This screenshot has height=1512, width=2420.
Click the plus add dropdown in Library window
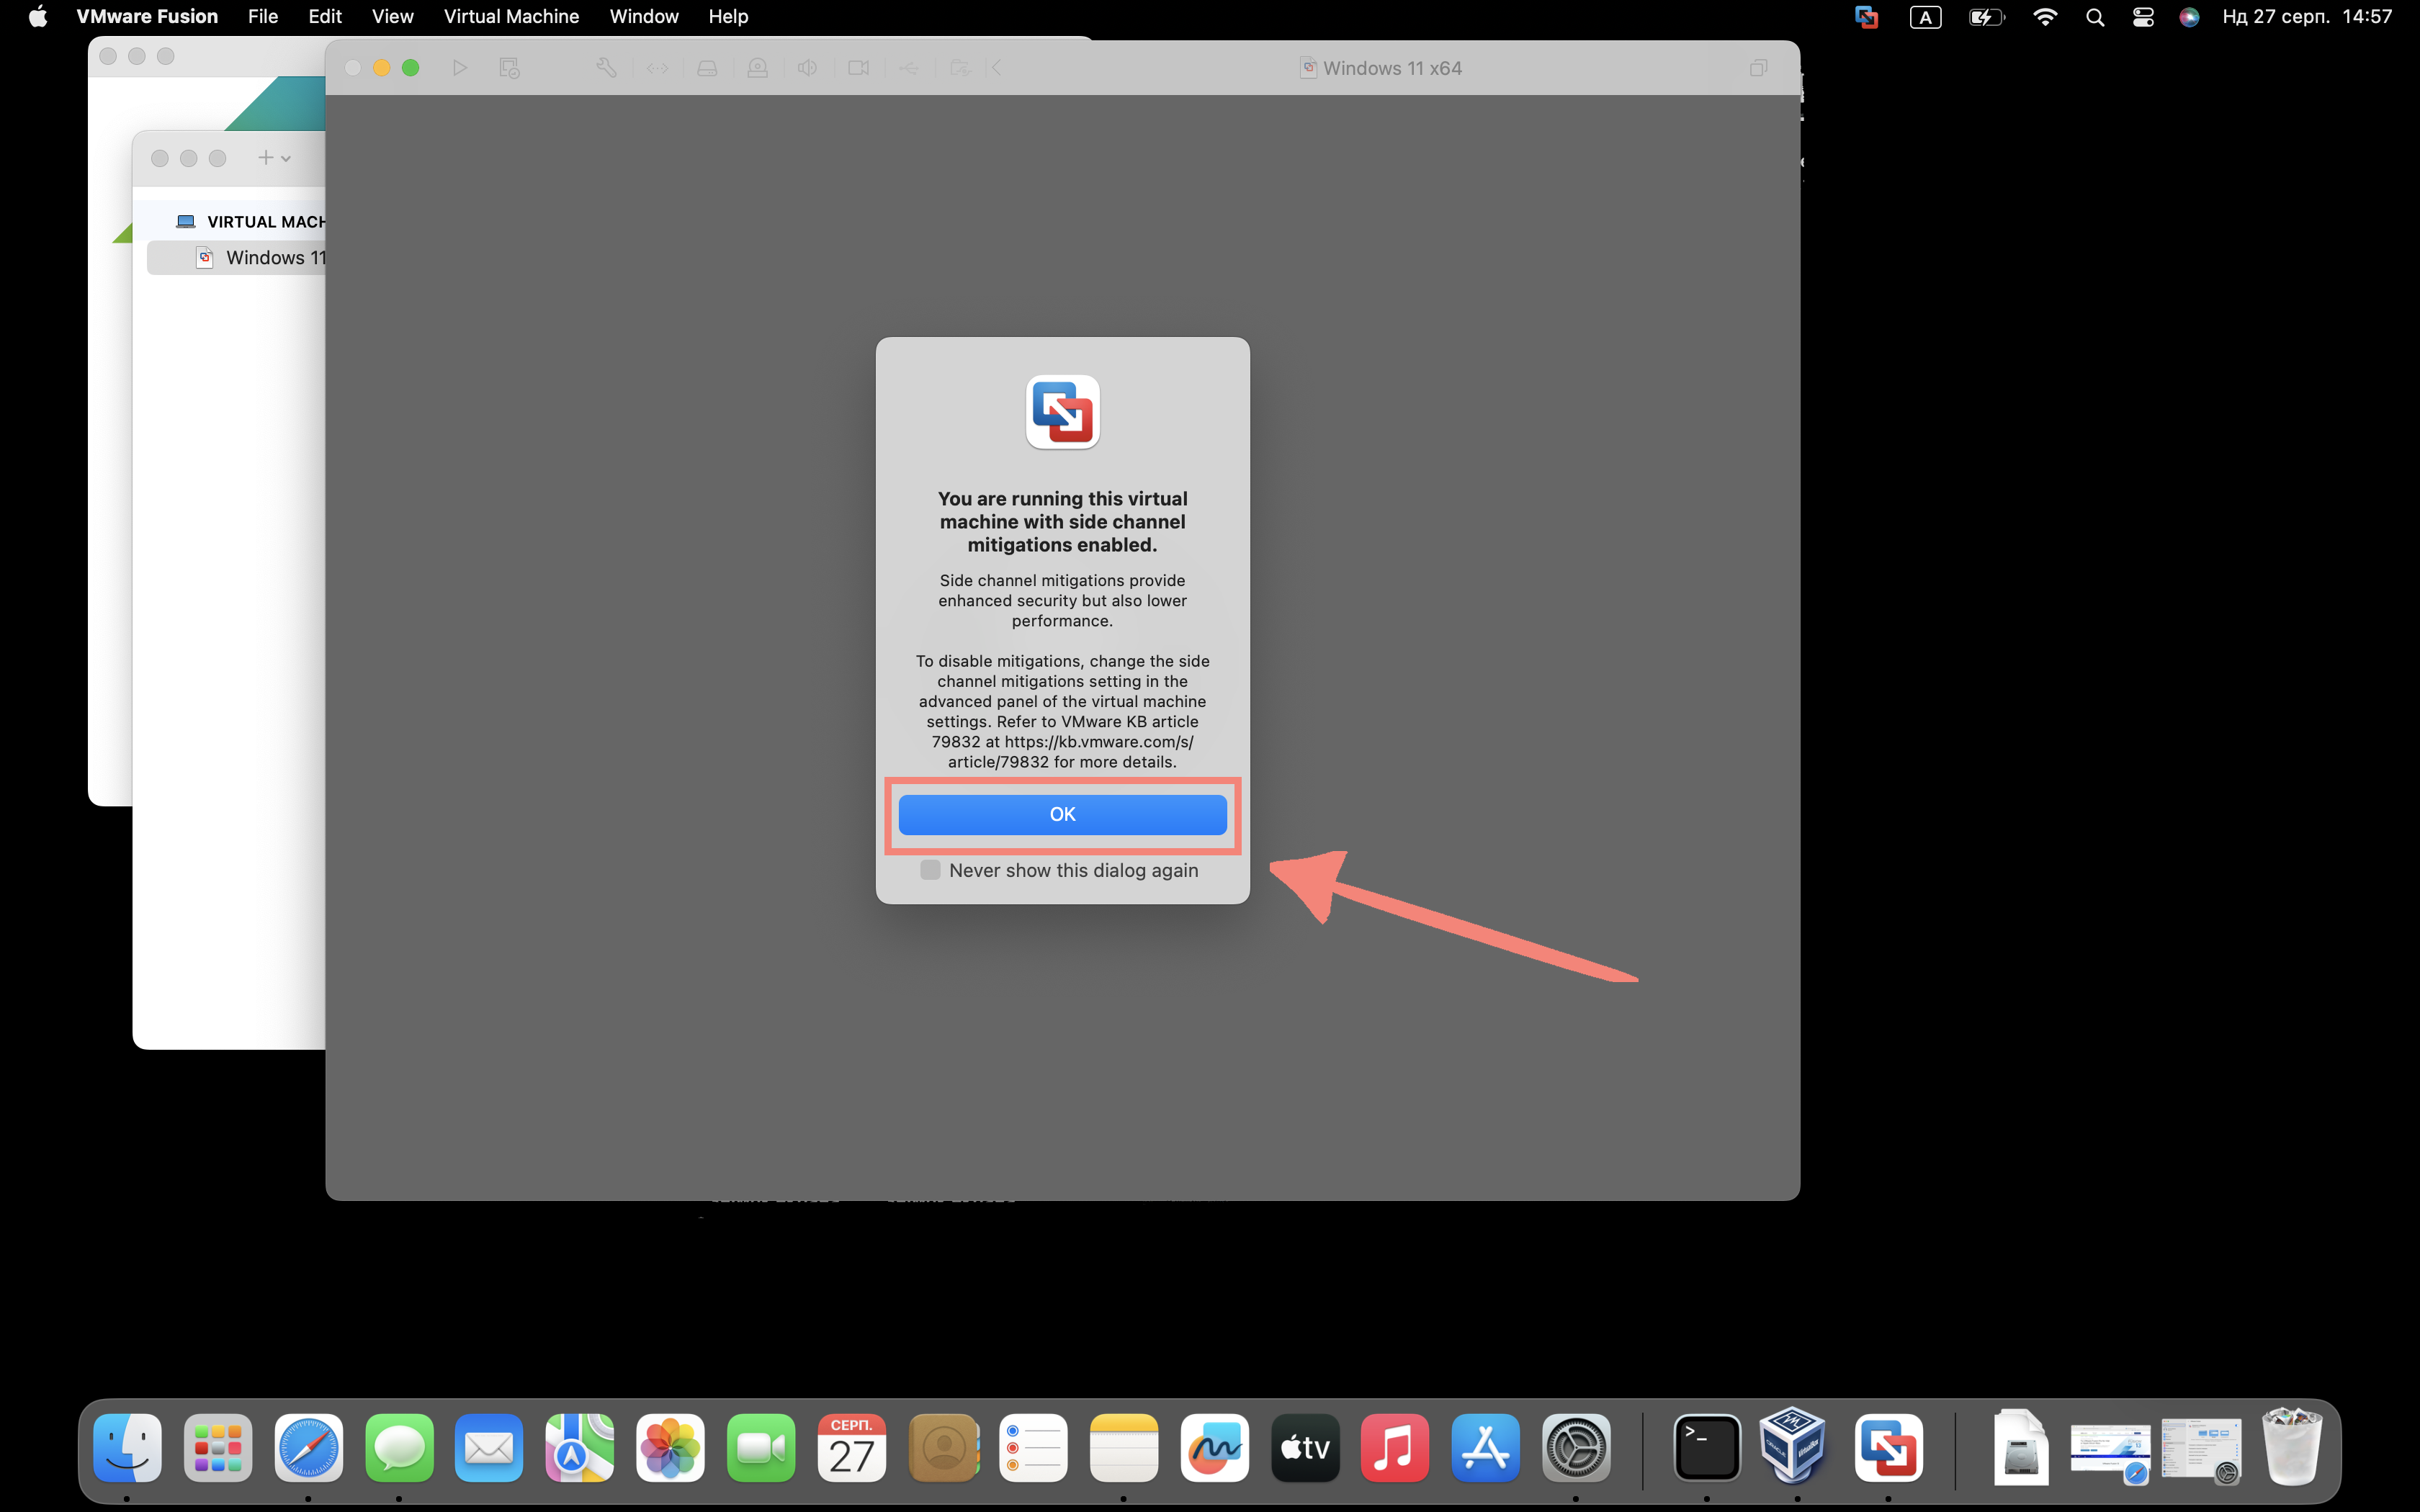[273, 157]
